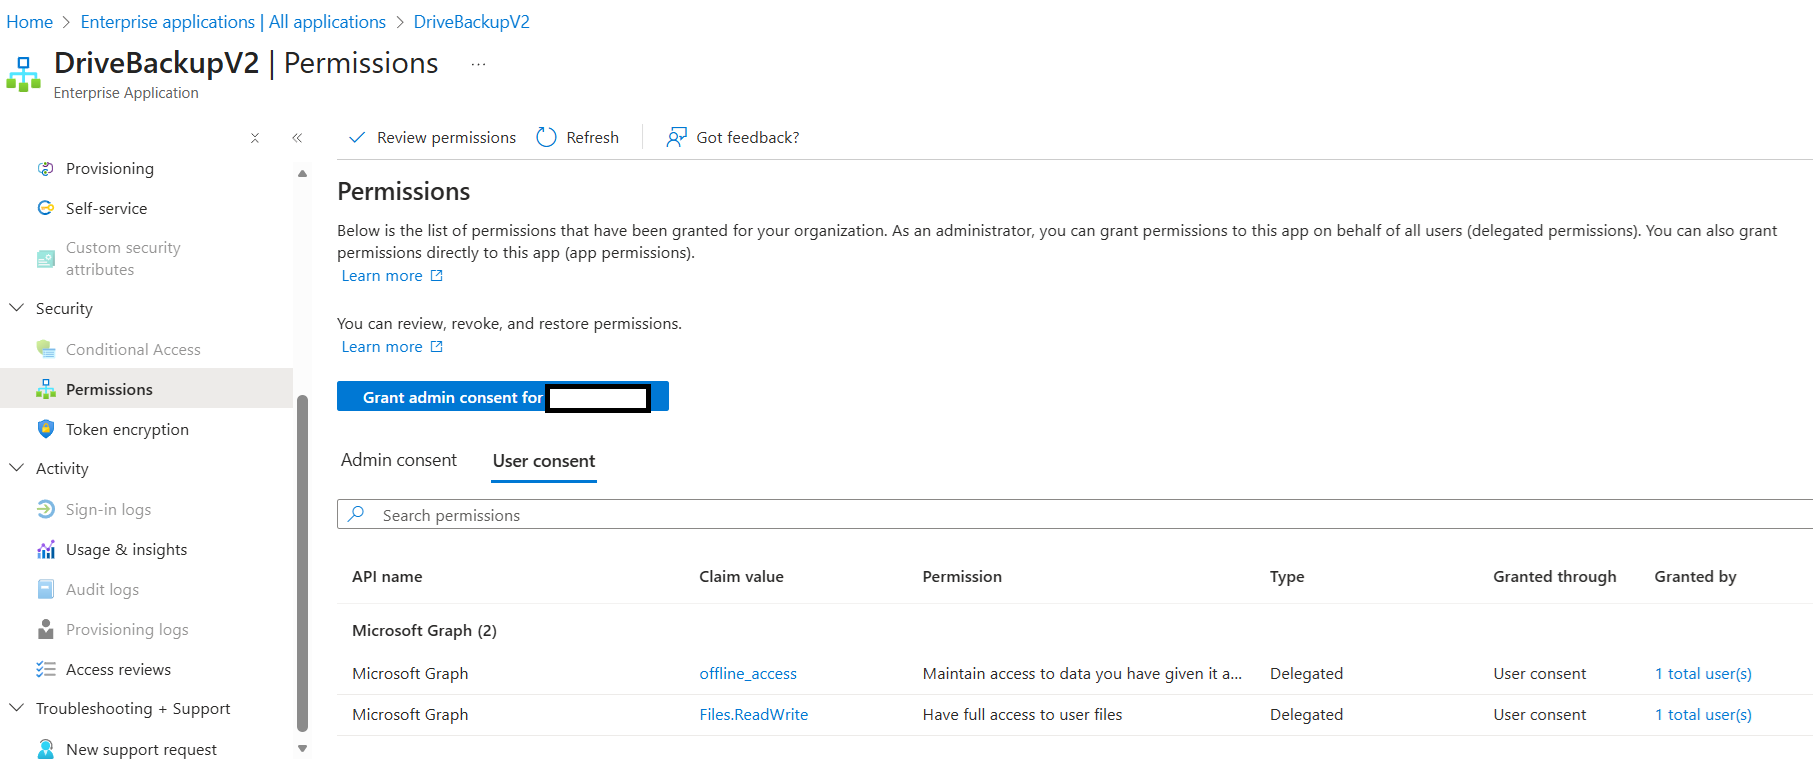Switch to the Admin consent tab
This screenshot has height=759, width=1813.
pyautogui.click(x=398, y=460)
